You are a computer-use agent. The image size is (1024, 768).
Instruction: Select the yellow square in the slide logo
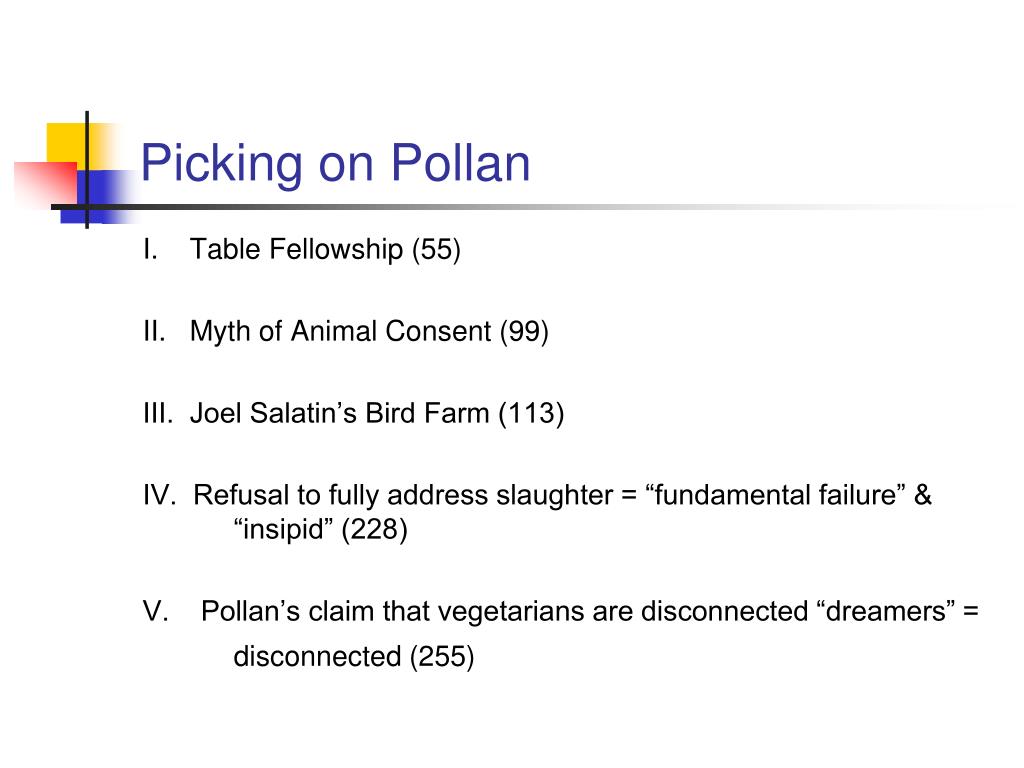[67, 144]
